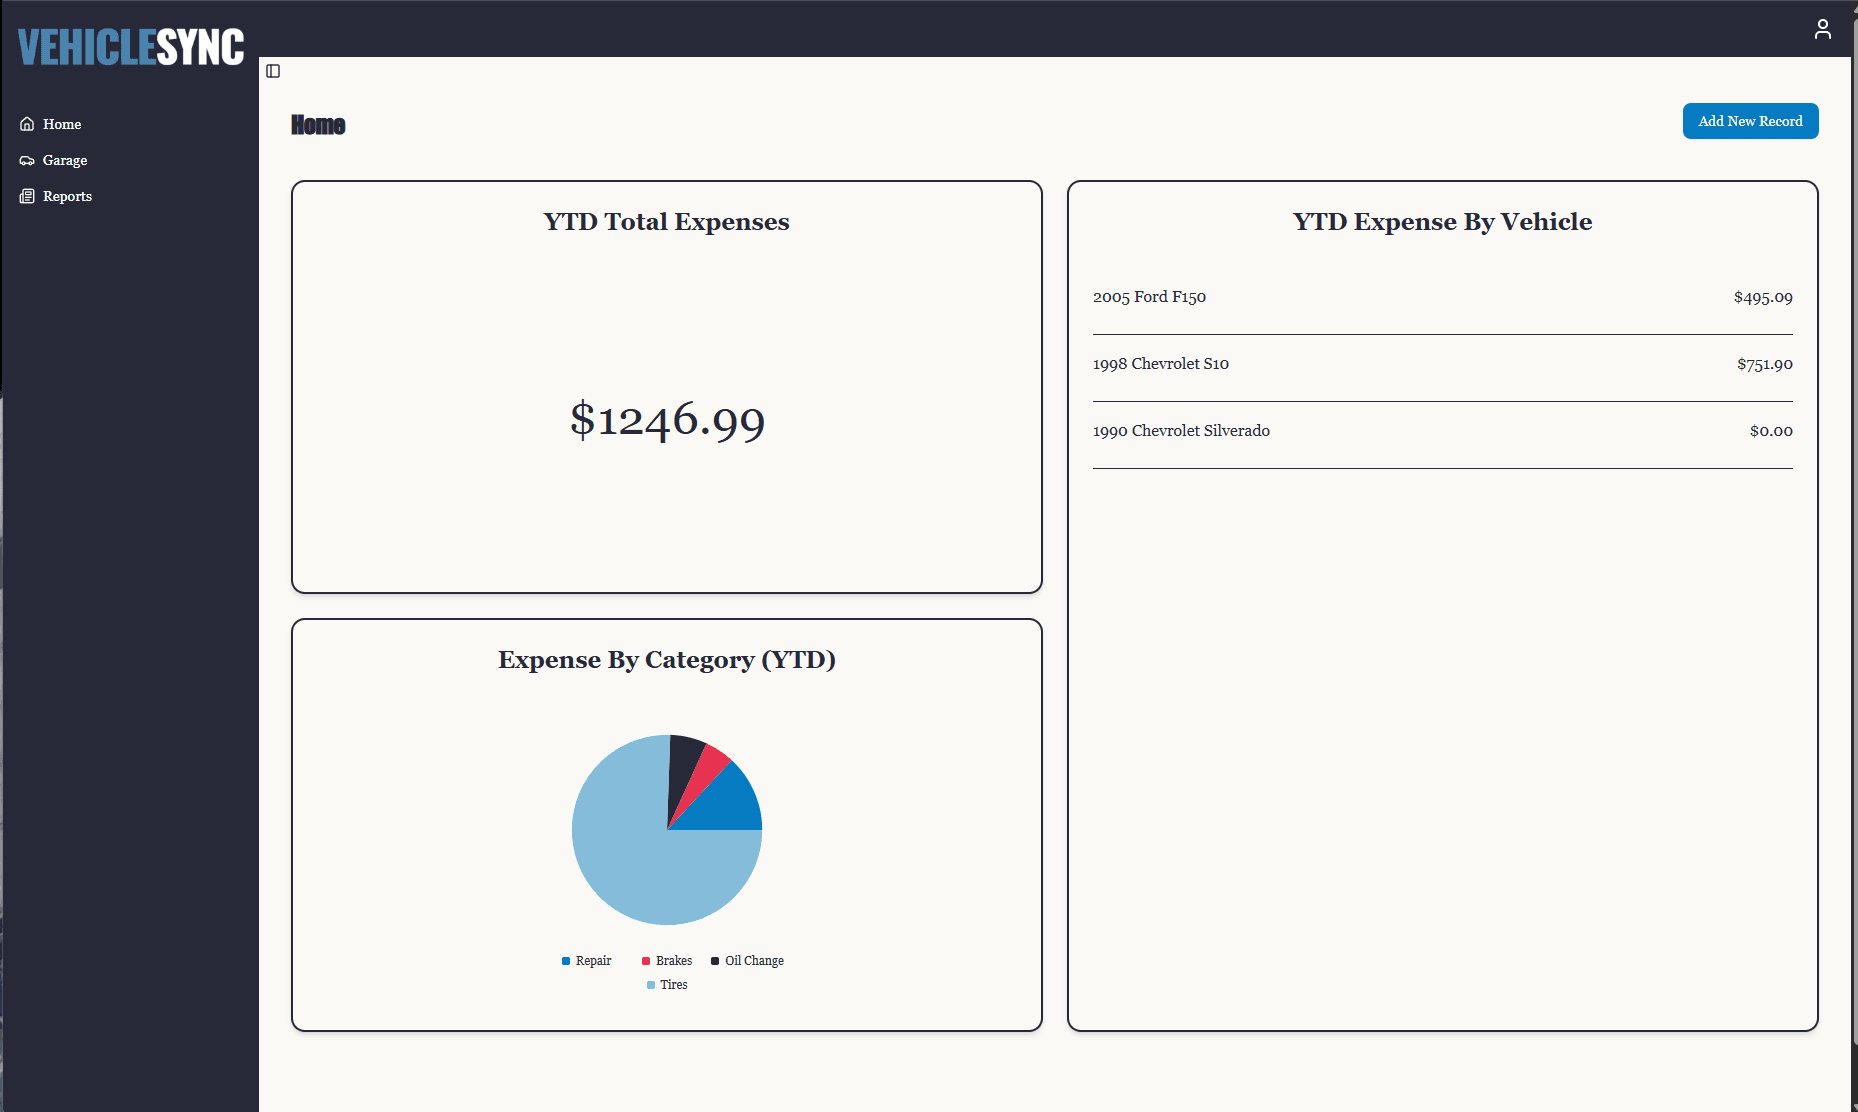1858x1112 pixels.
Task: Click the Home house icon
Action: pyautogui.click(x=27, y=124)
